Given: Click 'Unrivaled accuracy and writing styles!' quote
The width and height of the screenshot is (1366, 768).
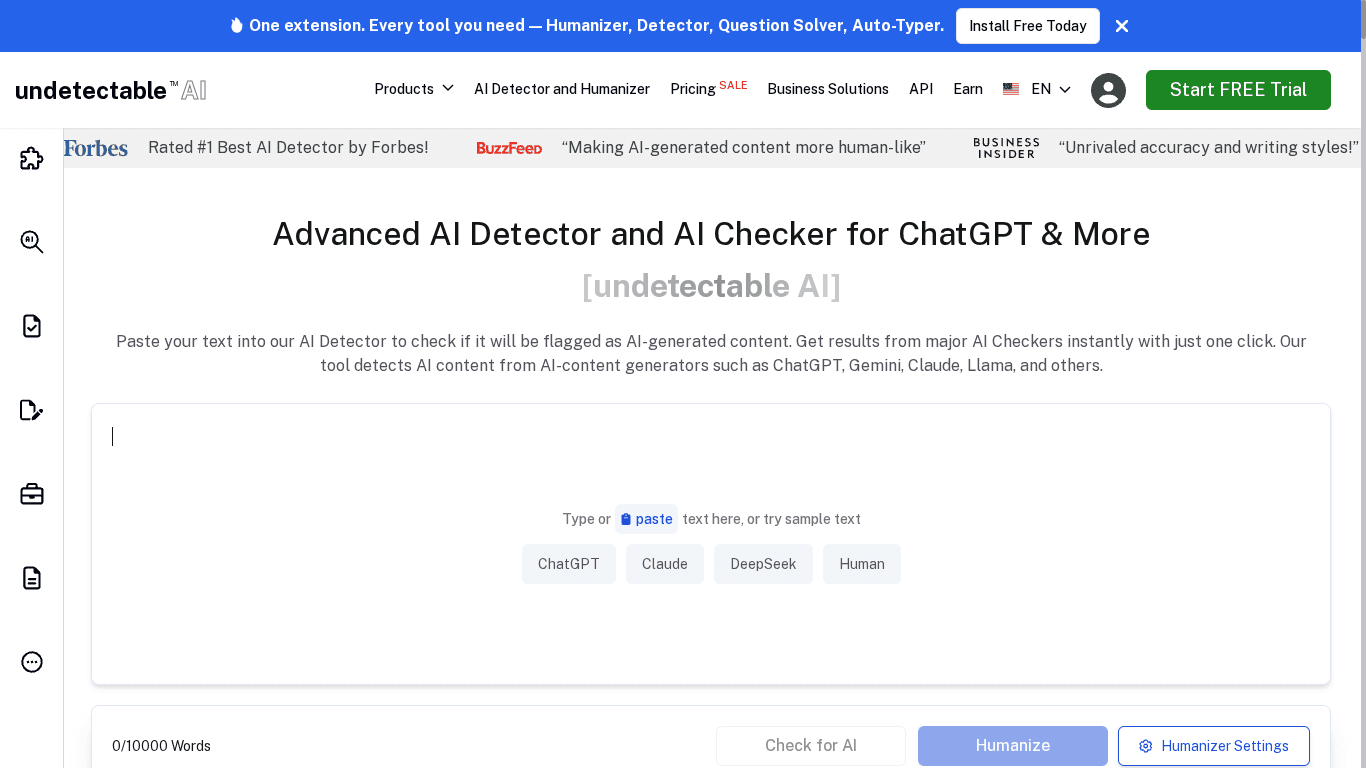Looking at the screenshot, I should (x=1209, y=148).
